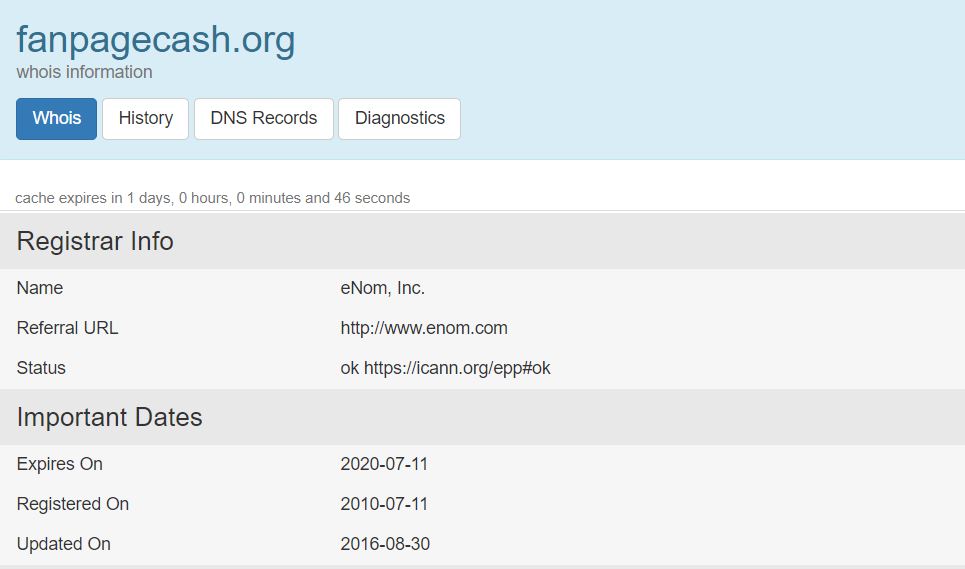Screen dimensions: 965x569
Task: Click the http://www.enom.com referral URL
Action: (424, 328)
